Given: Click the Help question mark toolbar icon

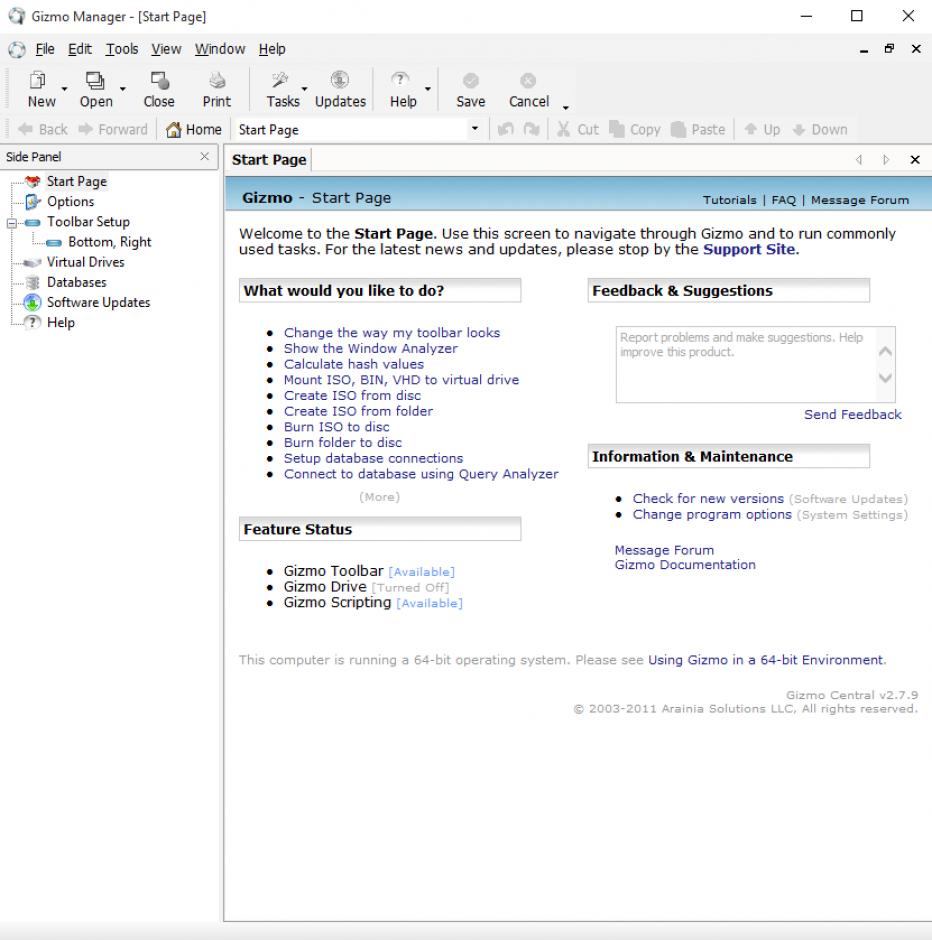Looking at the screenshot, I should tap(400, 80).
